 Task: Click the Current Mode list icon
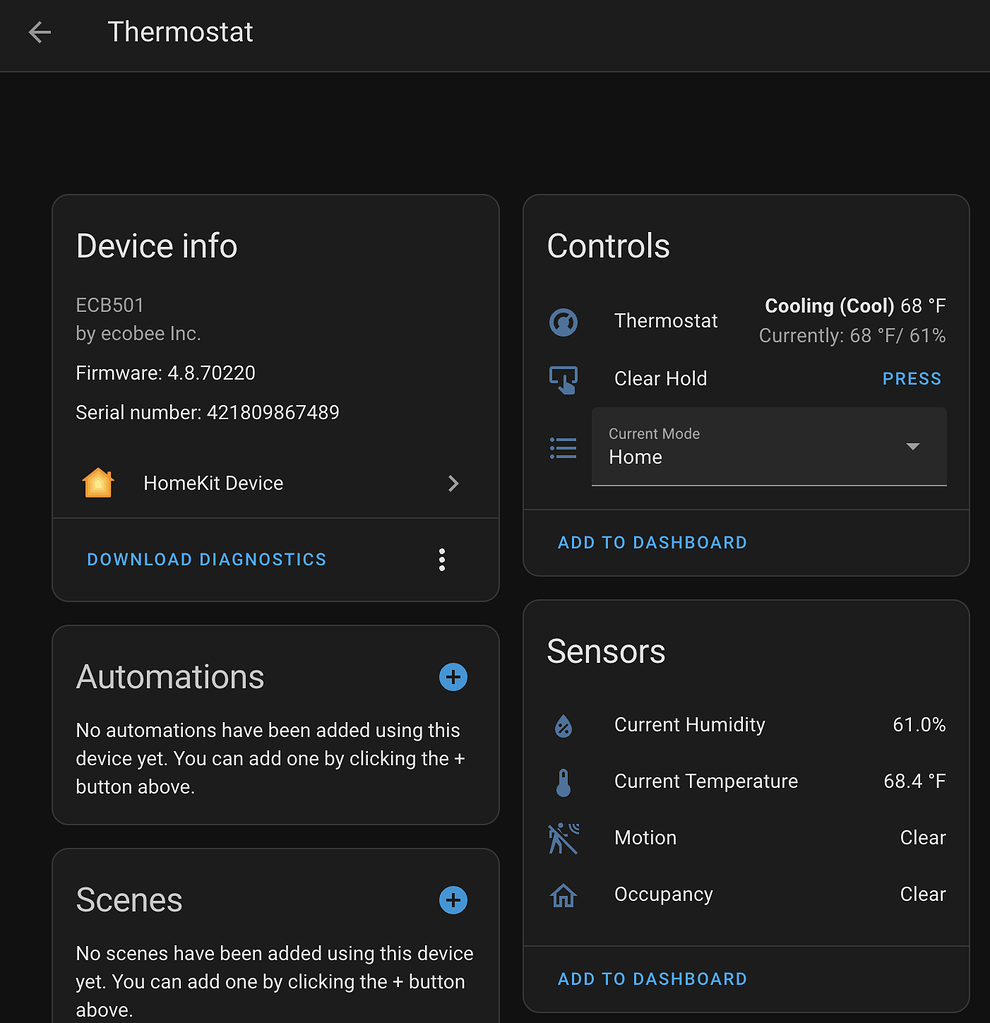[x=563, y=448]
